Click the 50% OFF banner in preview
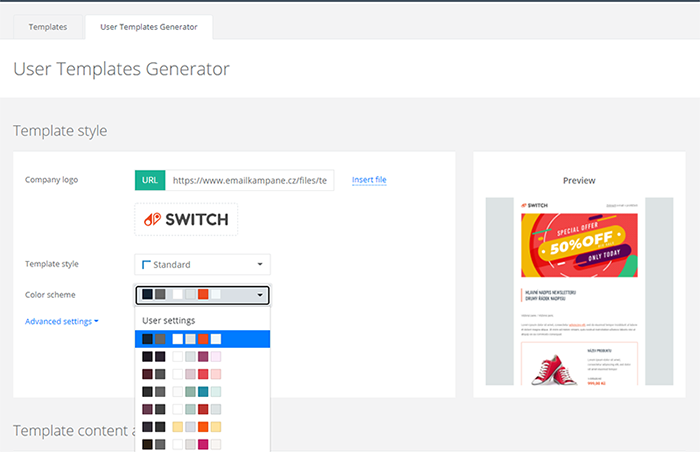The width and height of the screenshot is (700, 452). coord(579,245)
